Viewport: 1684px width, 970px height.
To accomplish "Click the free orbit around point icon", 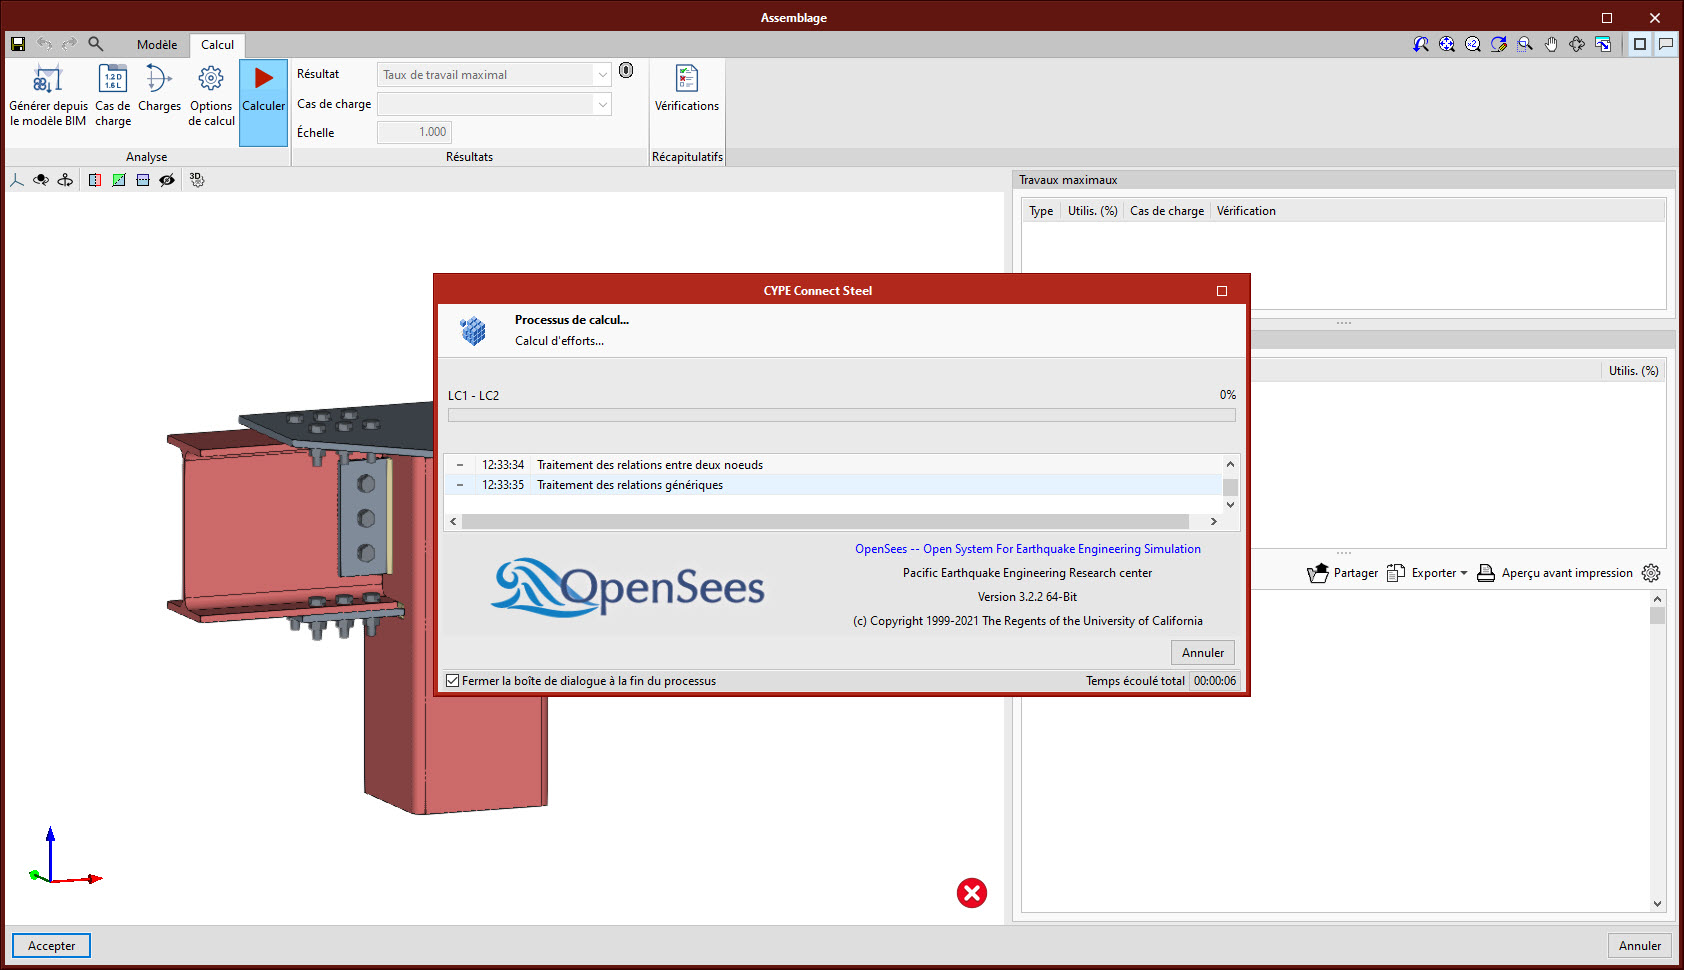I will pos(41,180).
